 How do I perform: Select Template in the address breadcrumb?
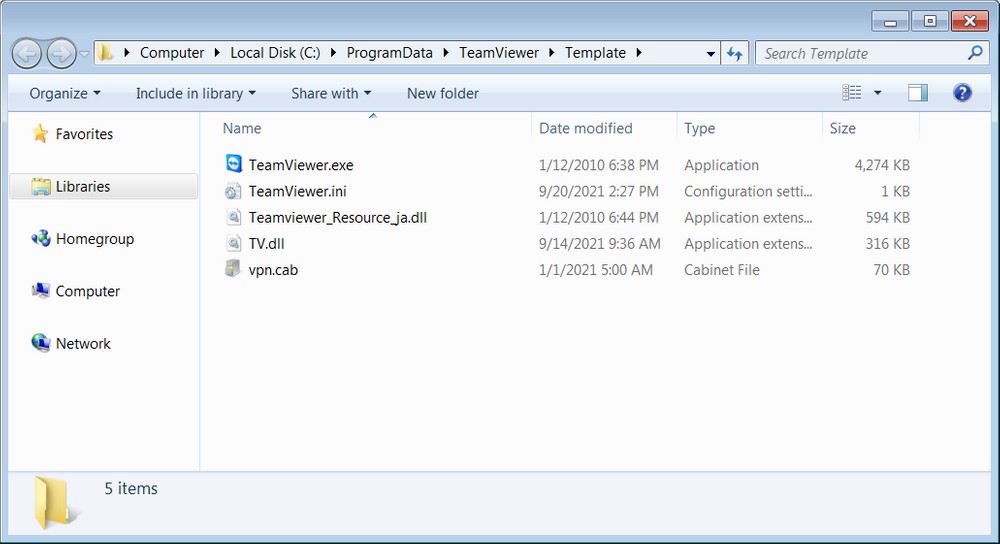595,53
